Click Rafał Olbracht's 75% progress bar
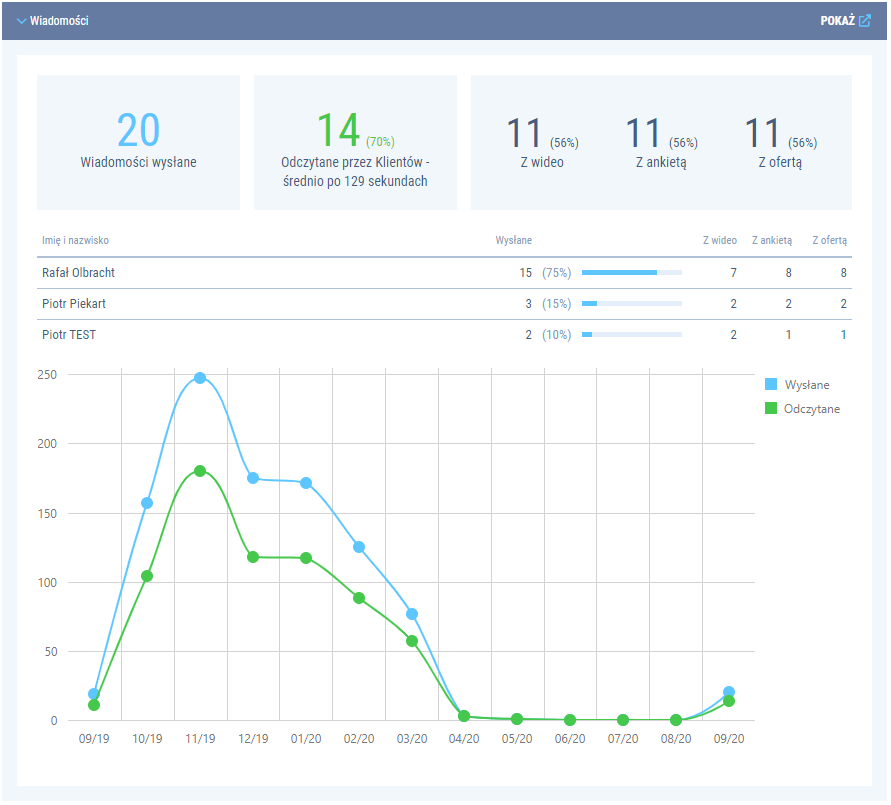 click(x=631, y=273)
